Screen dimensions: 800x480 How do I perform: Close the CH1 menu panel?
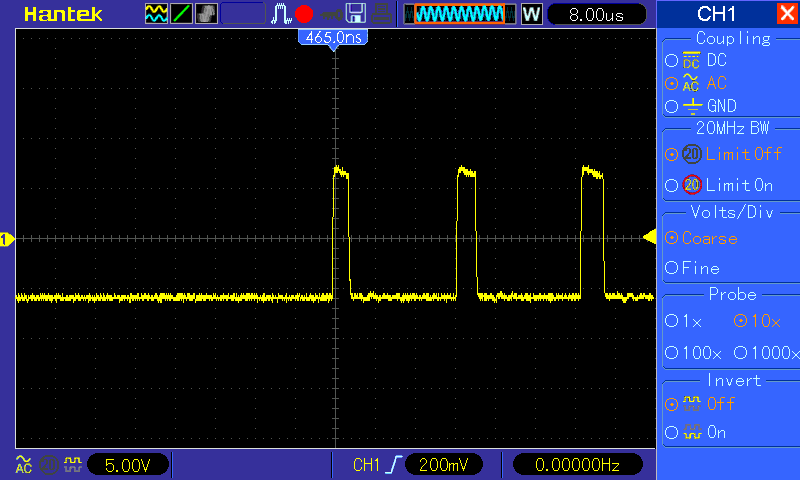click(x=787, y=13)
